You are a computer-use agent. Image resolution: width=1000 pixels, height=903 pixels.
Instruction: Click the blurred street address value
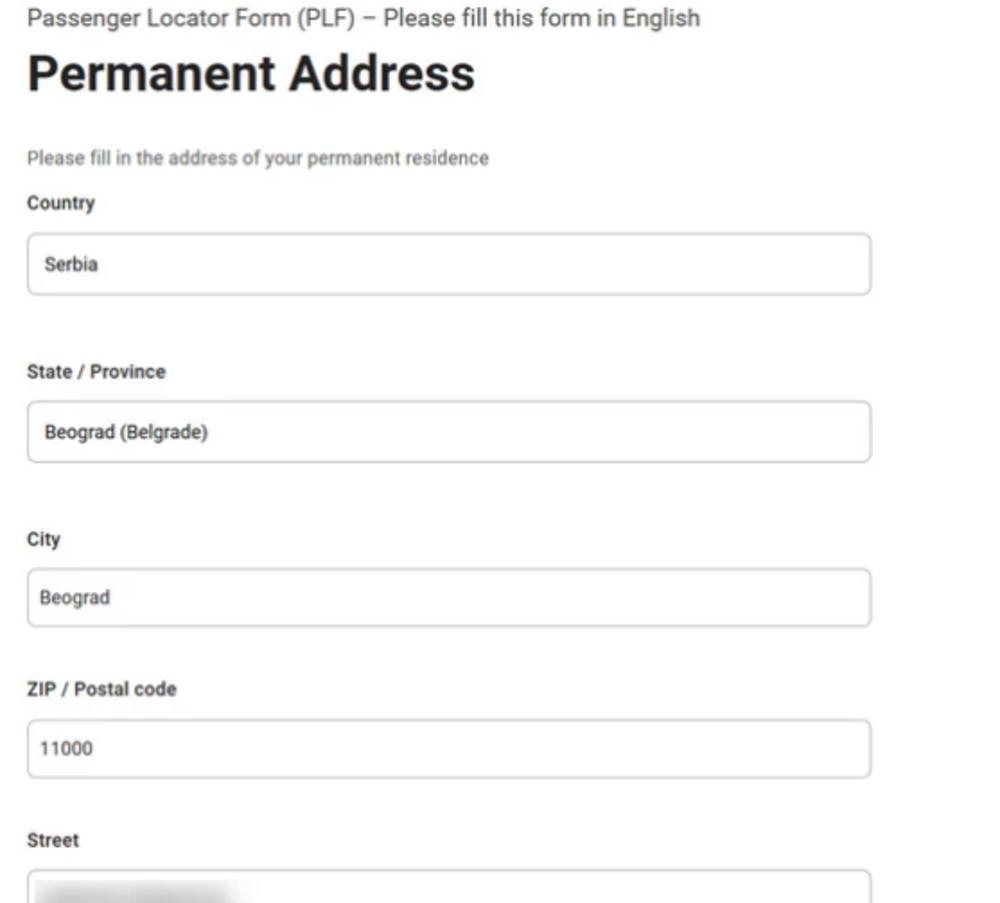[x=135, y=891]
